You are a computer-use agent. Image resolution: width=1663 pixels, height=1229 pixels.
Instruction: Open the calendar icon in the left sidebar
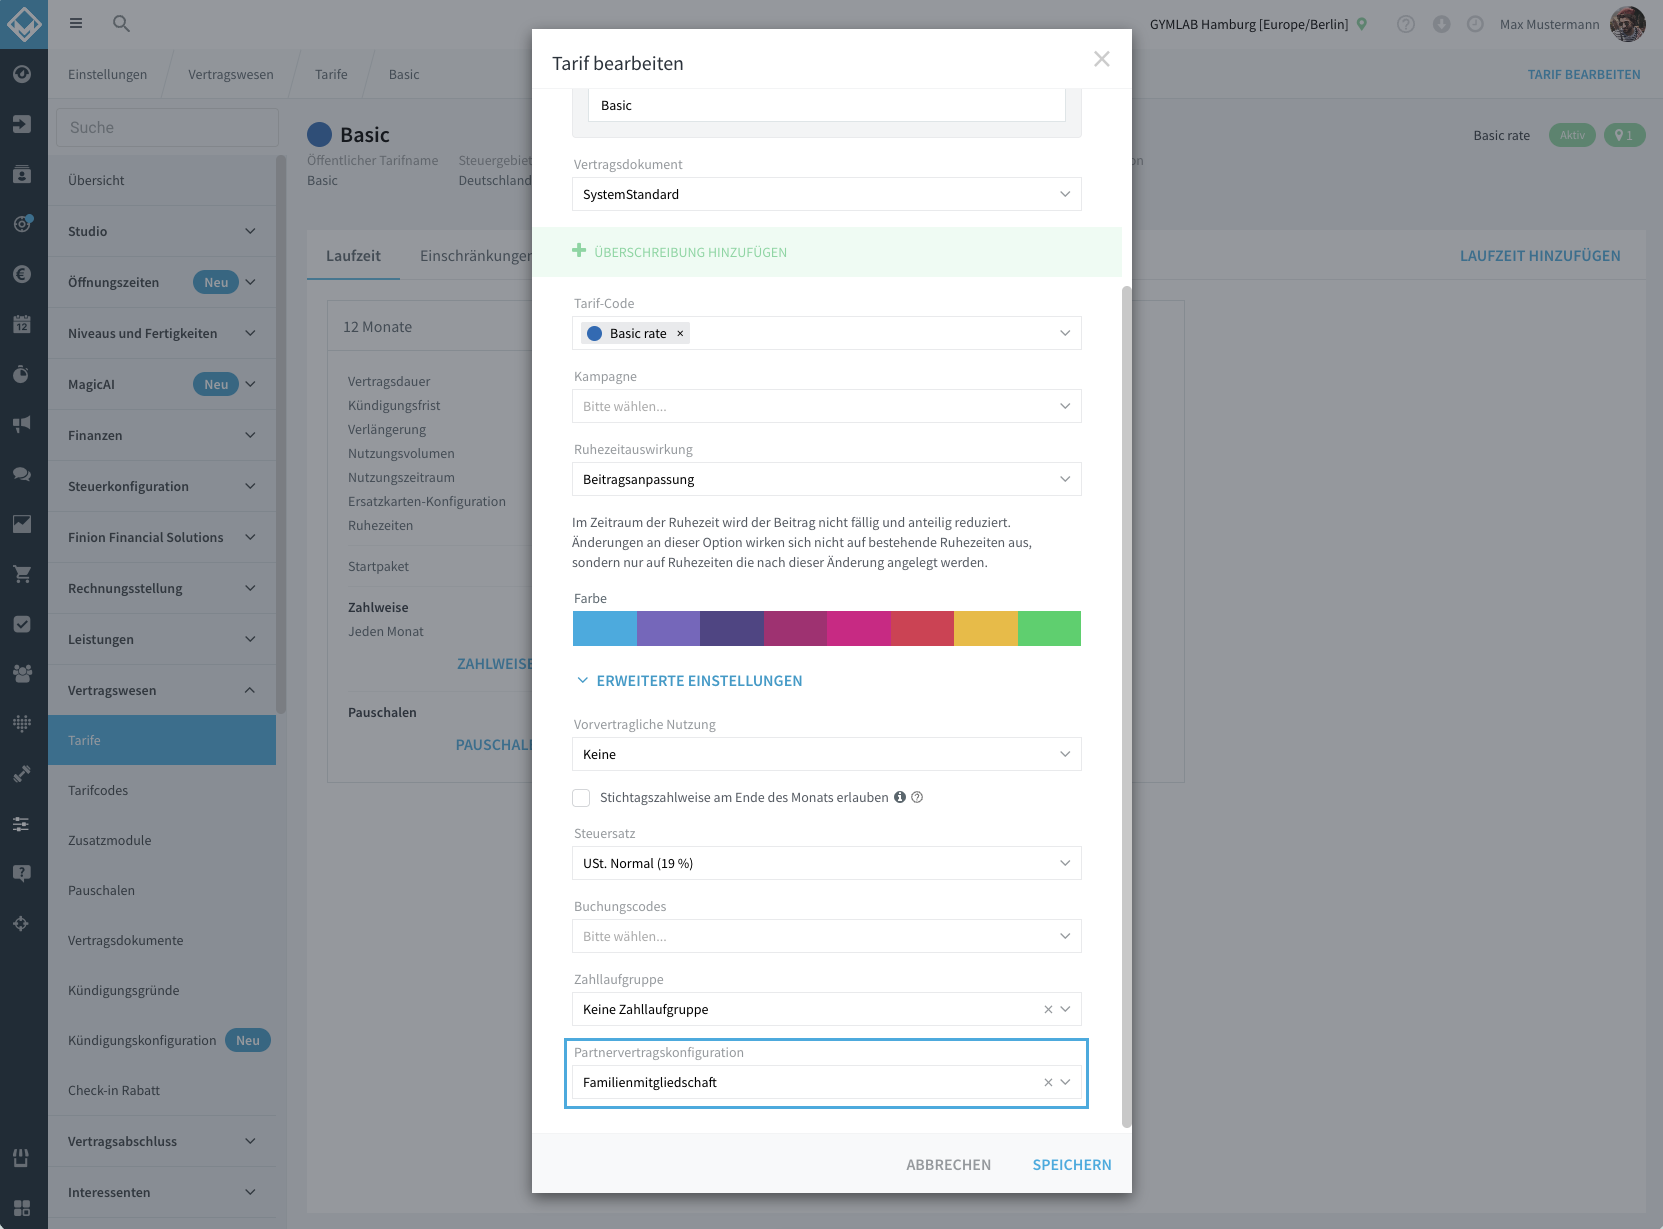(22, 324)
